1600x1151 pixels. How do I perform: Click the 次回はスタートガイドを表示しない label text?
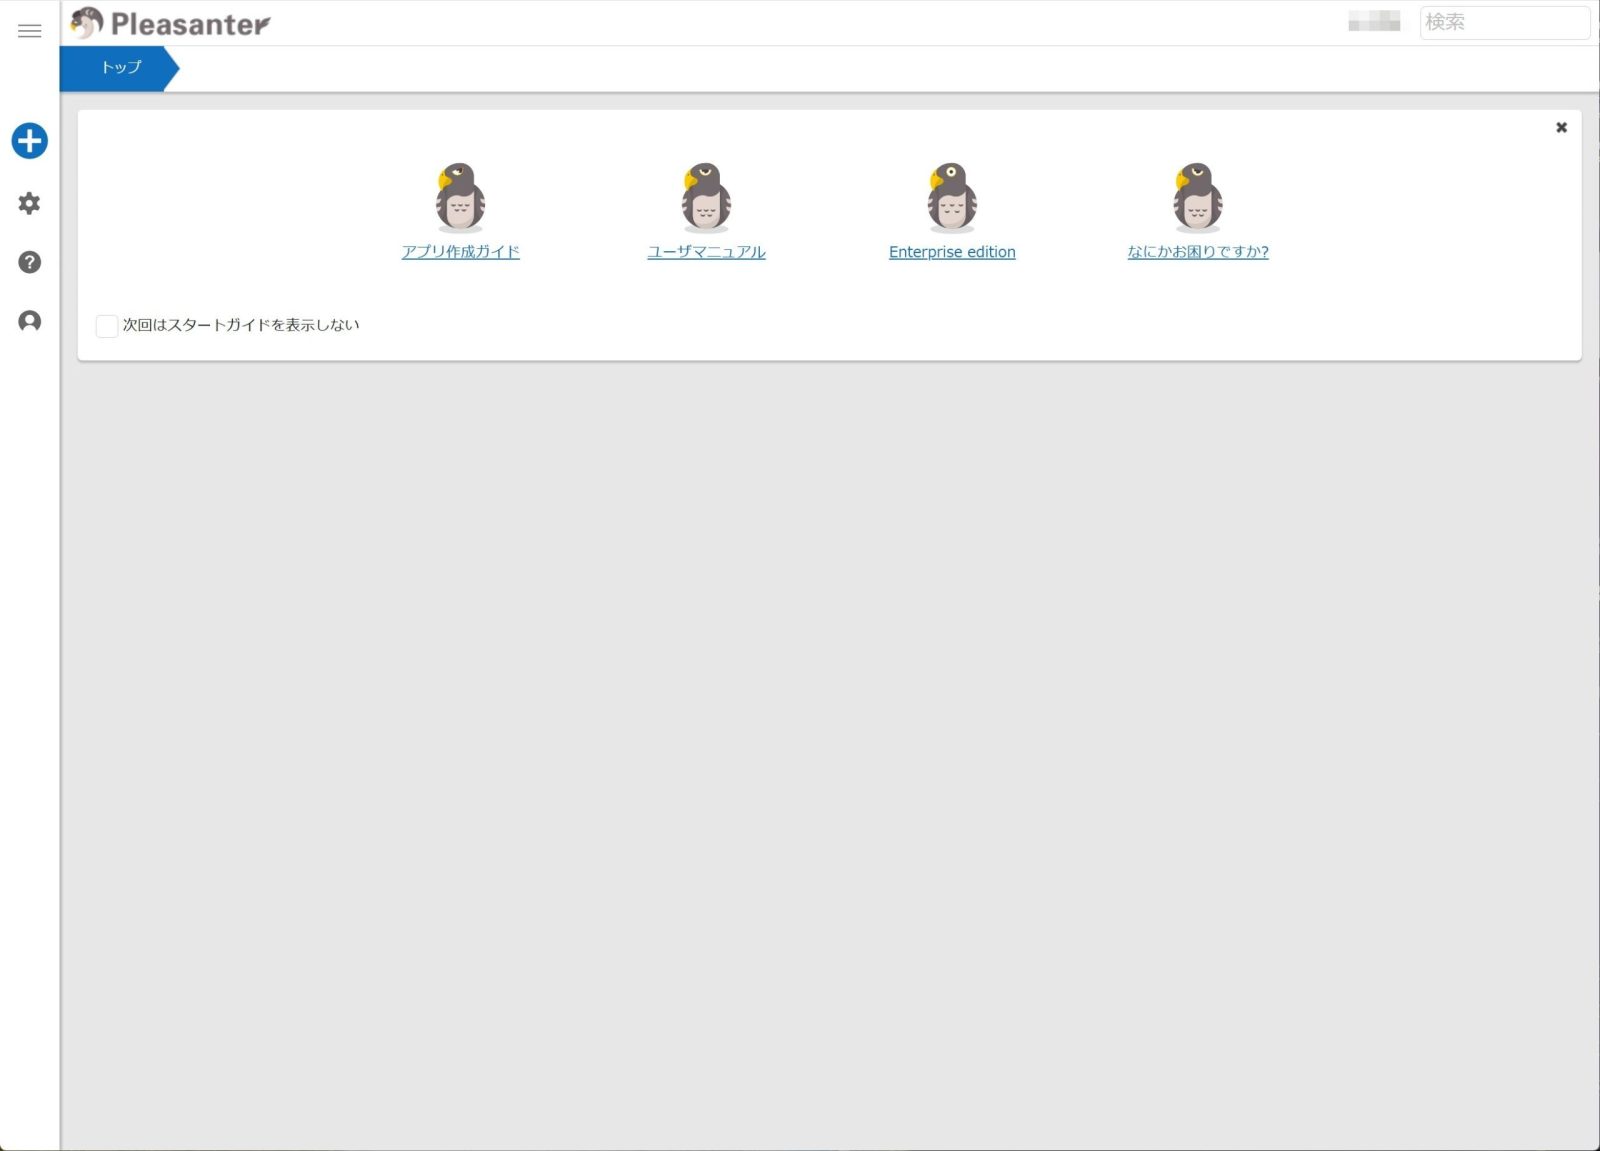click(241, 325)
